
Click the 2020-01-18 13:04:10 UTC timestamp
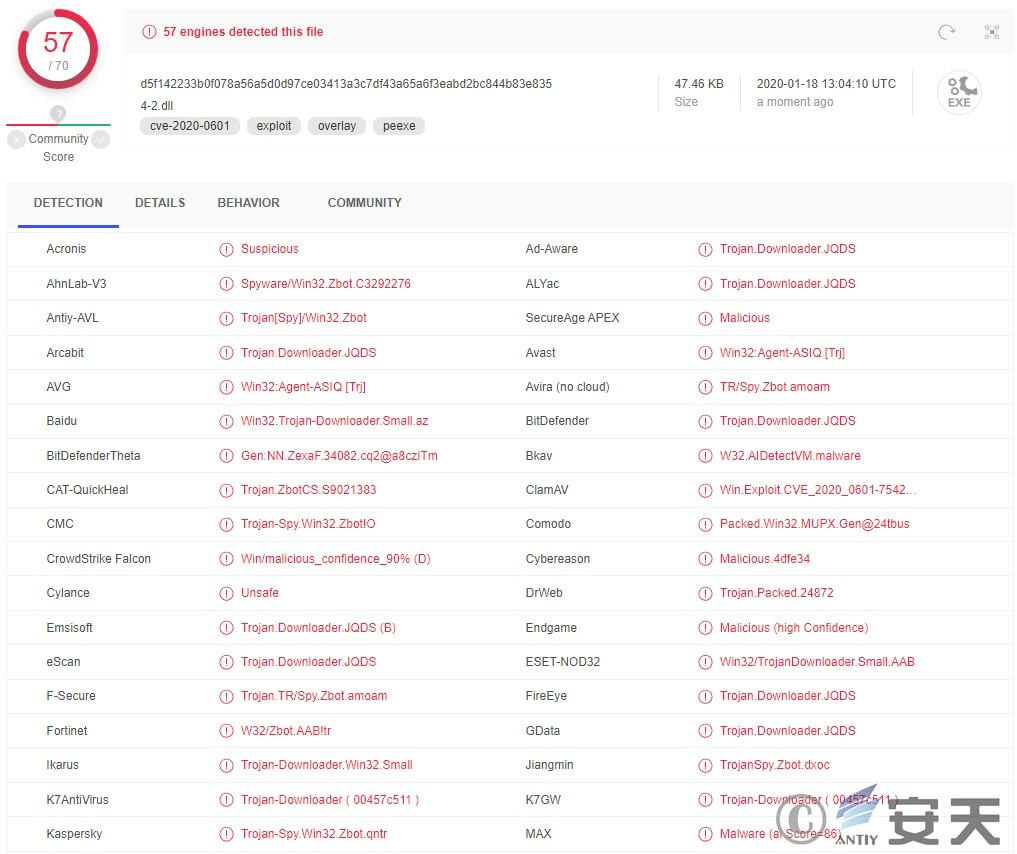(x=826, y=84)
